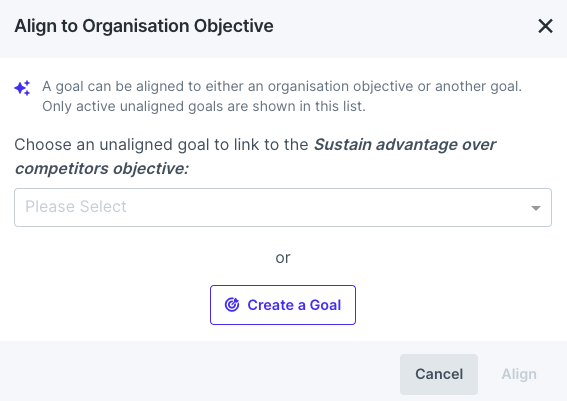Viewport: 567px width, 401px height.
Task: Open the Please Select unaligned goal dropdown
Action: point(283,208)
